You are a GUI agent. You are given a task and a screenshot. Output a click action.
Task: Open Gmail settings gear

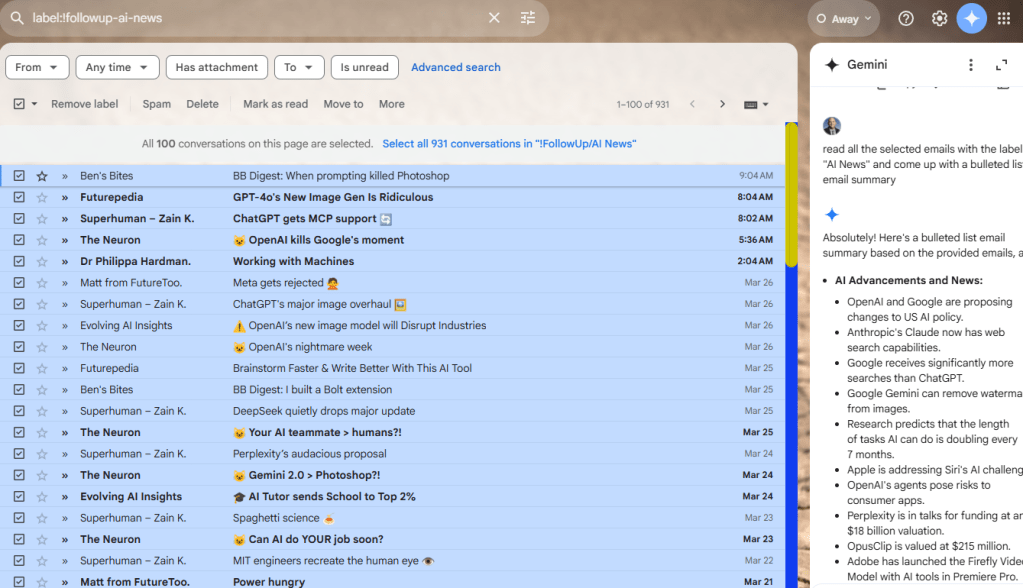pos(939,18)
